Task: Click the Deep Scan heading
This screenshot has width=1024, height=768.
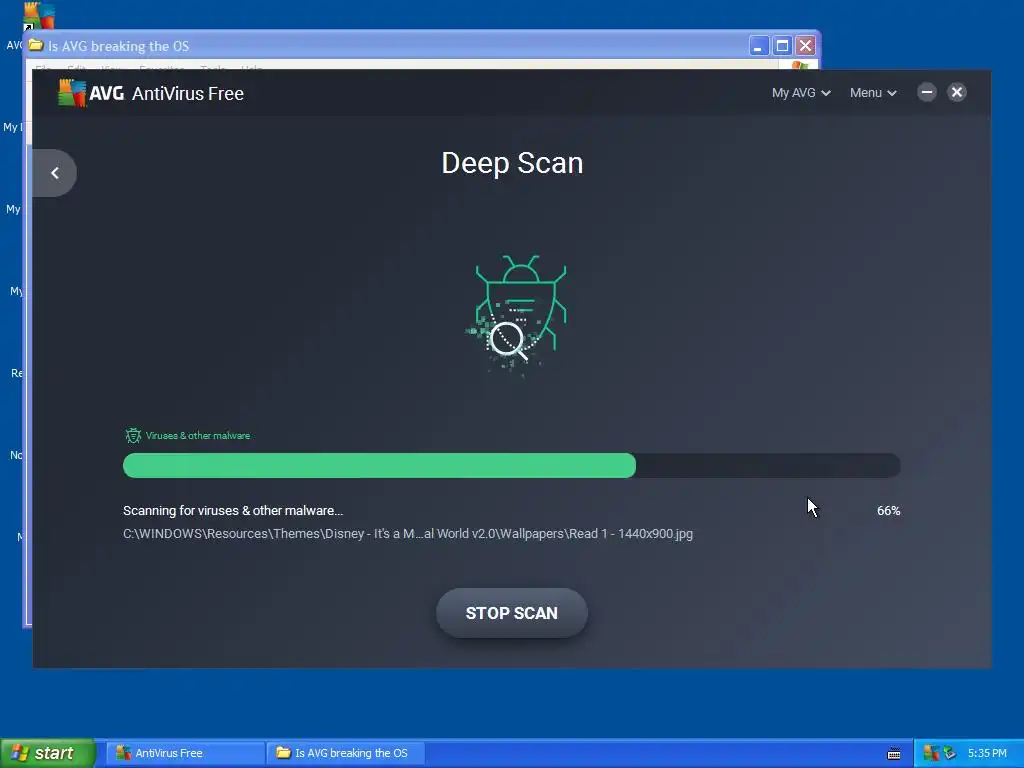Action: click(512, 163)
